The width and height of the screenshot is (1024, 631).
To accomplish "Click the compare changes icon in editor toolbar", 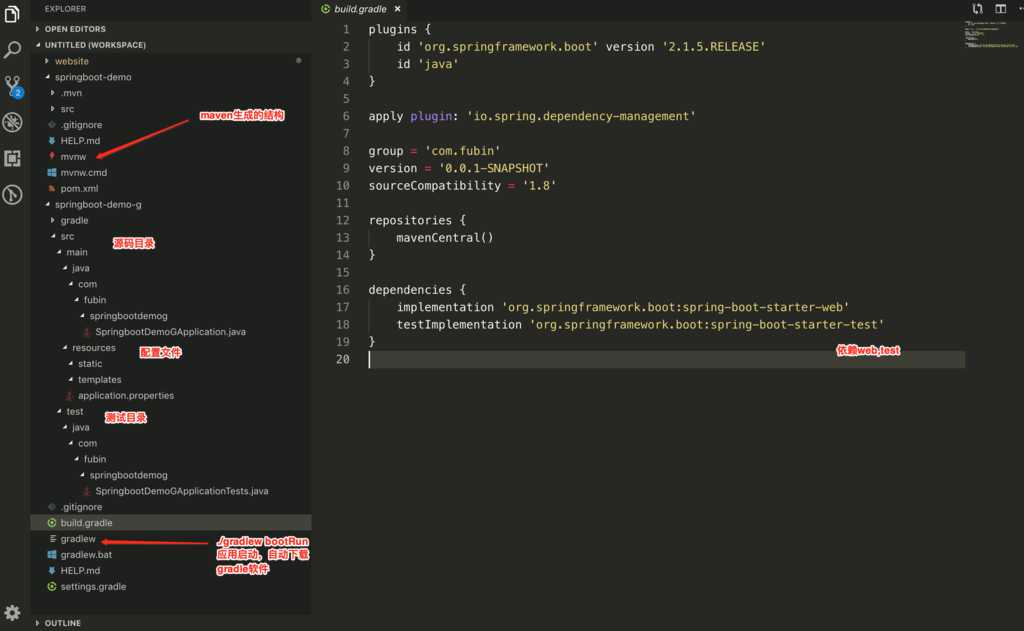I will click(x=977, y=8).
